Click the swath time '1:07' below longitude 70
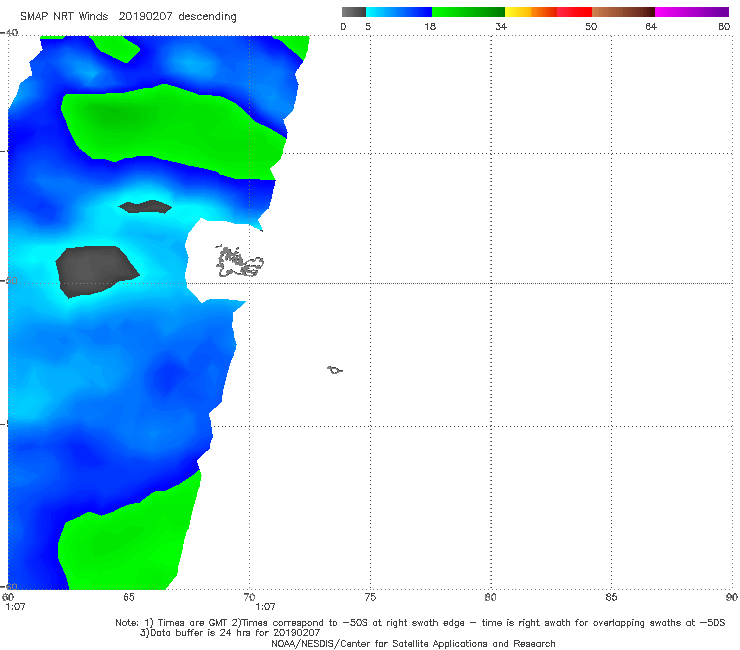Screen dimensions: 740x650 [x=265, y=607]
